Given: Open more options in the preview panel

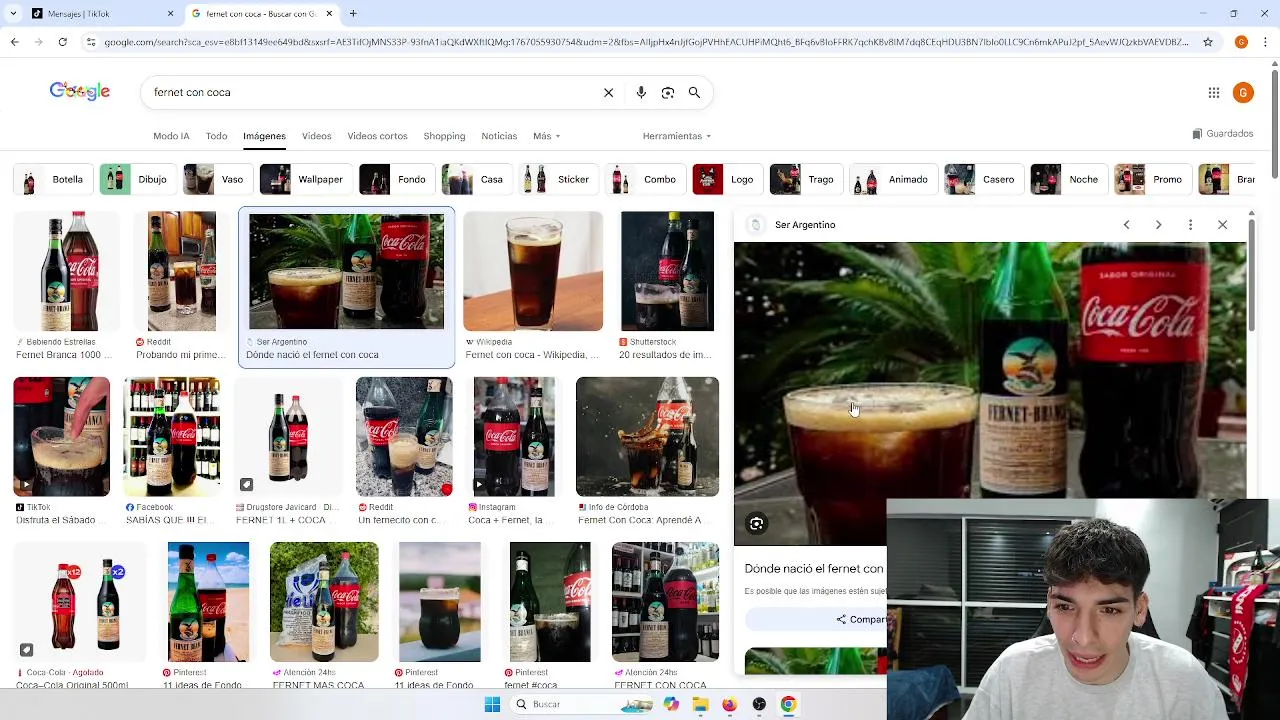Looking at the screenshot, I should pos(1190,225).
